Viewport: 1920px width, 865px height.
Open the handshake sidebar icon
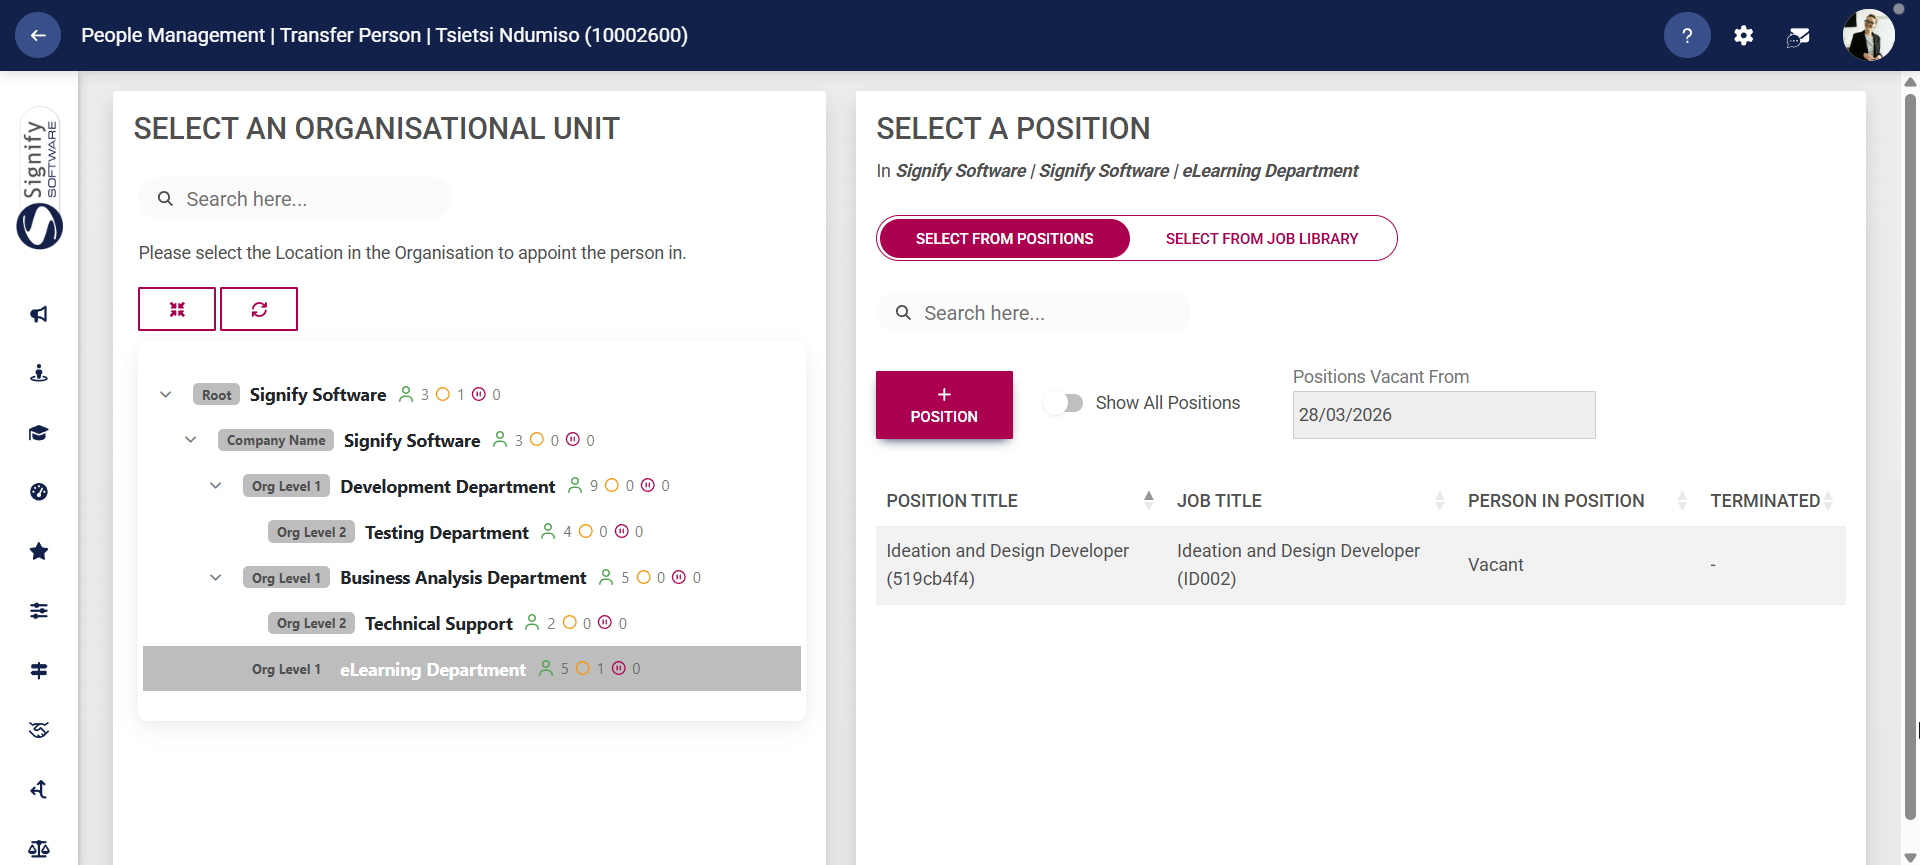click(39, 730)
